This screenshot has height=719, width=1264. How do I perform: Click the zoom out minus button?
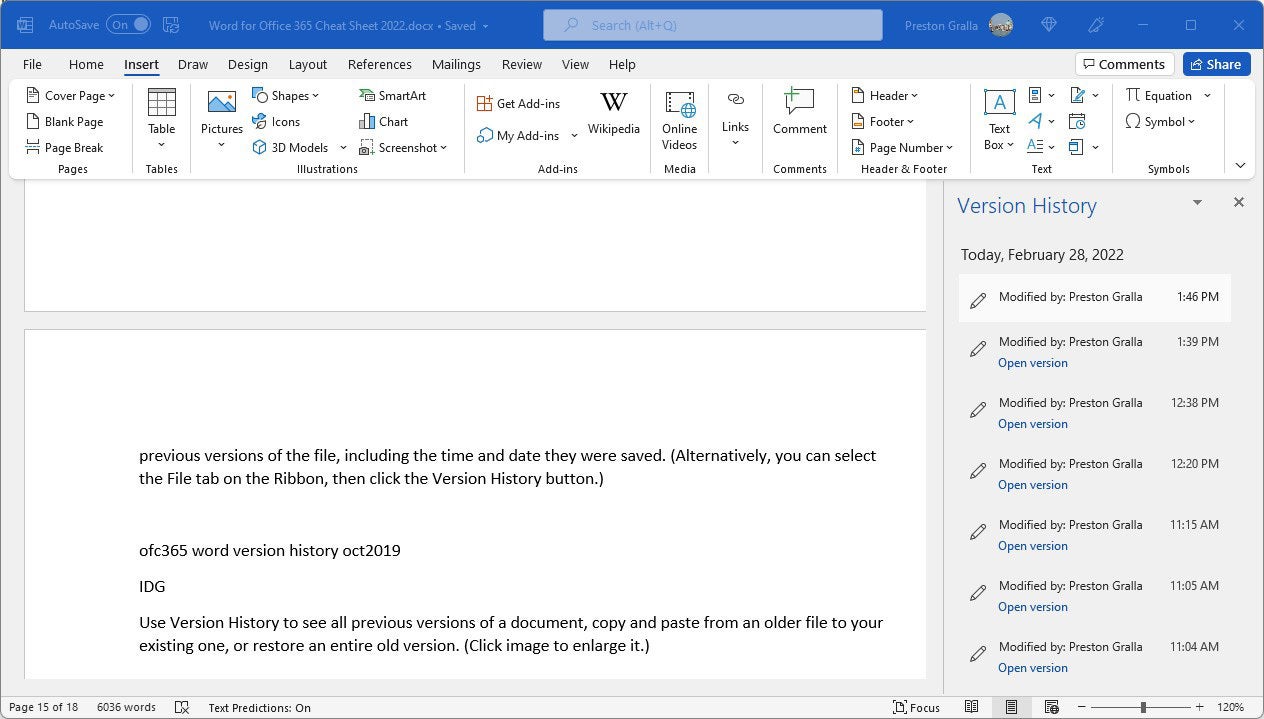1080,707
